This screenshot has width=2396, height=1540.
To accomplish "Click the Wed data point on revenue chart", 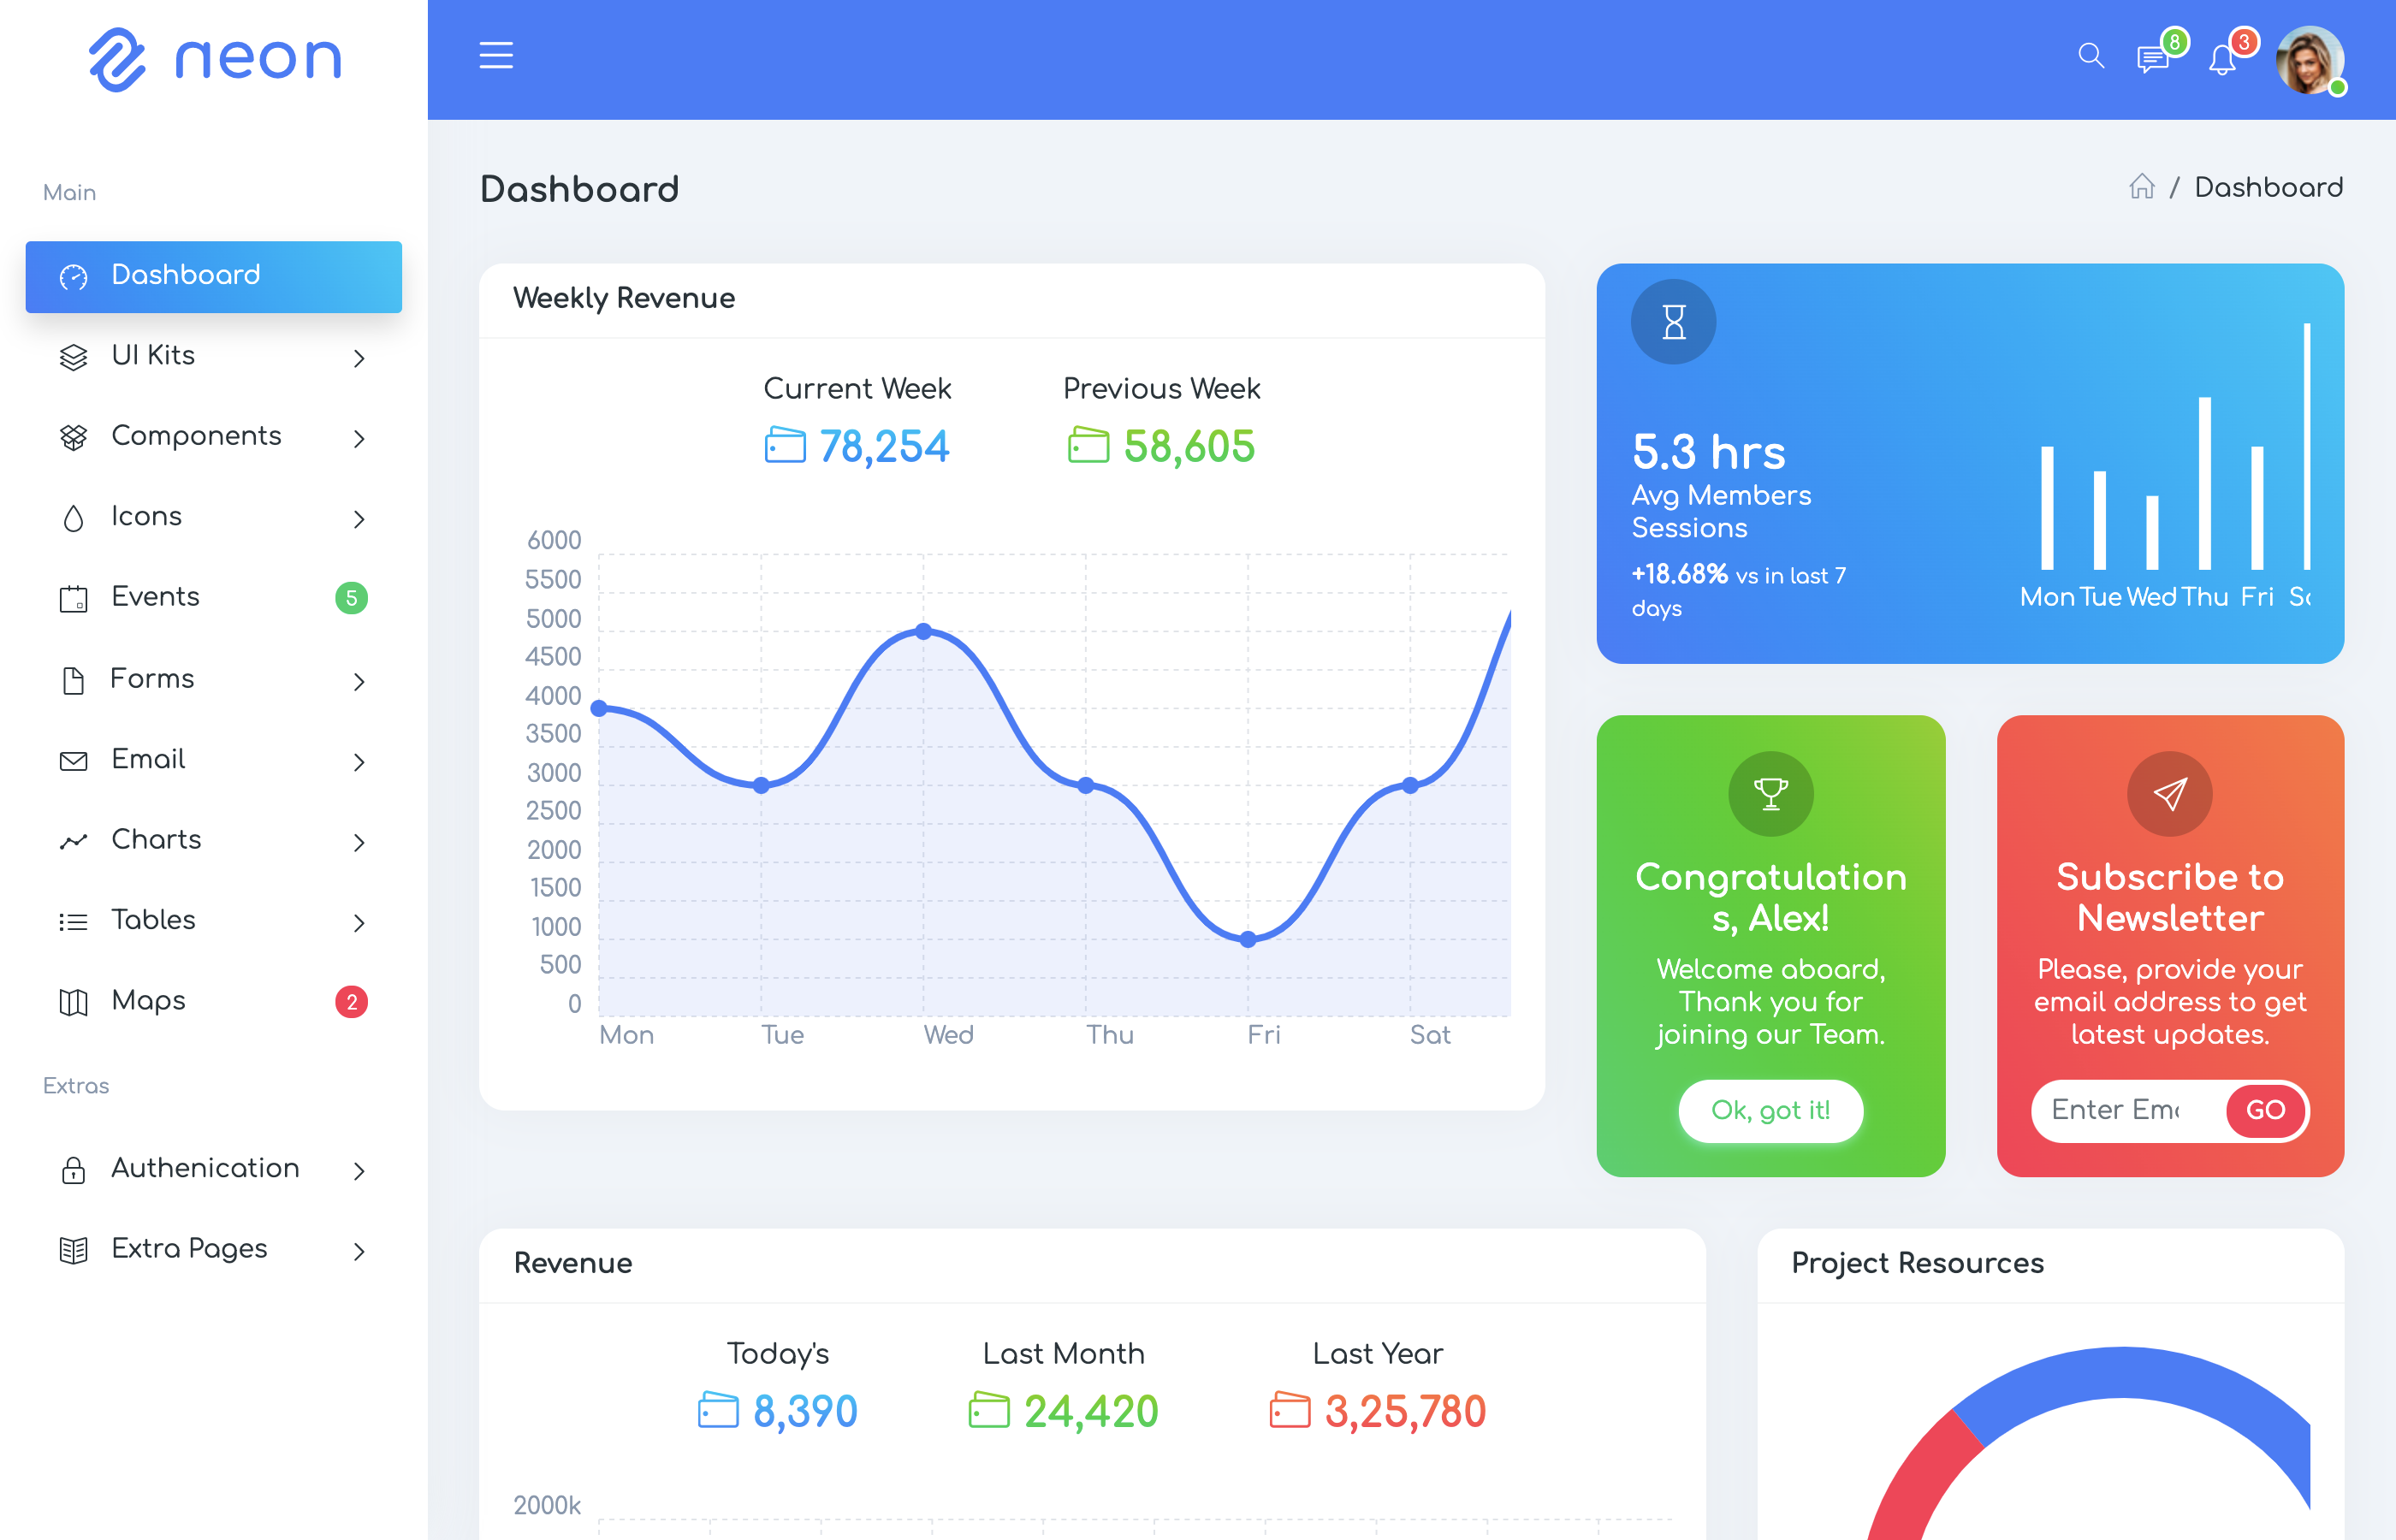I will (924, 631).
